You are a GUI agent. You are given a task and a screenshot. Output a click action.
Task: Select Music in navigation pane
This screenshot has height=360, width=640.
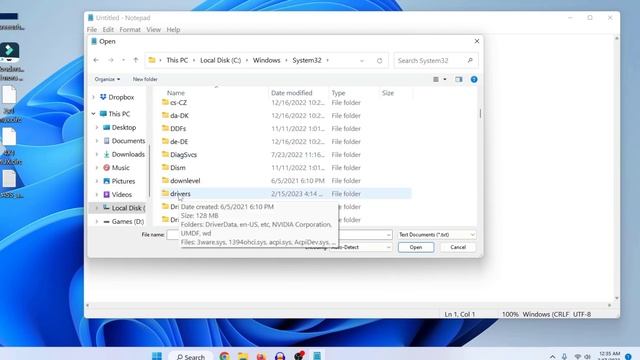coord(120,168)
